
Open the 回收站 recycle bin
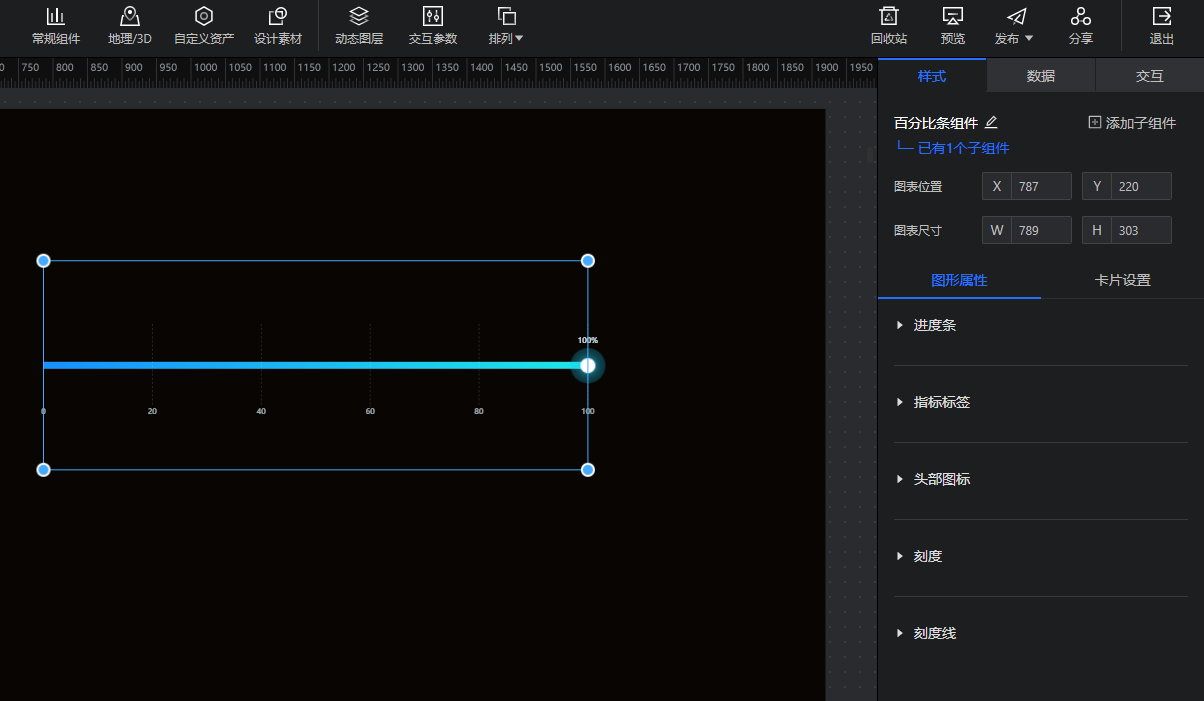tap(888, 17)
